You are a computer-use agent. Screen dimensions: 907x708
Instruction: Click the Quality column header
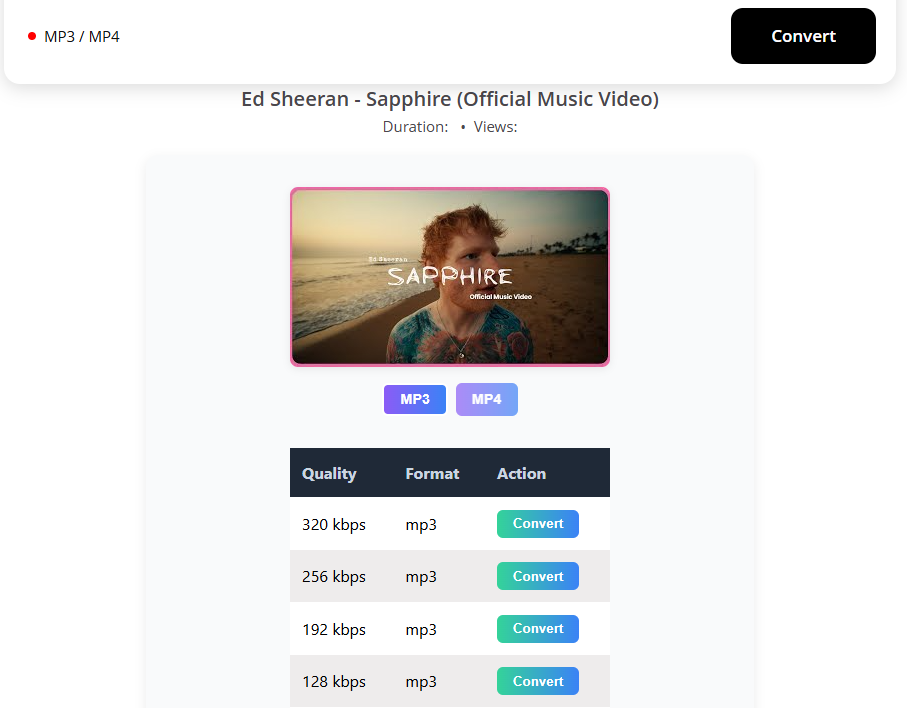[329, 473]
